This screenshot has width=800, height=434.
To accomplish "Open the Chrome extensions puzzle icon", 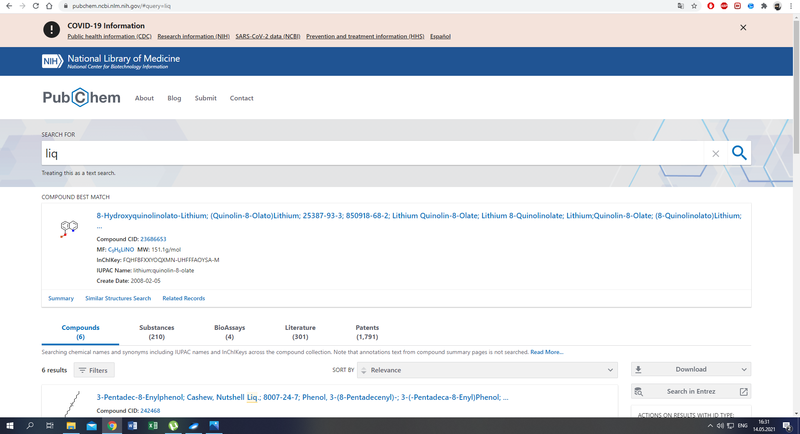I will point(764,6).
